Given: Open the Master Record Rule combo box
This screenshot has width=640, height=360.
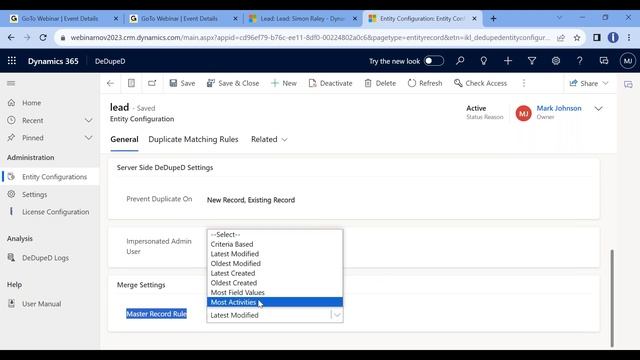Looking at the screenshot, I should (x=275, y=315).
